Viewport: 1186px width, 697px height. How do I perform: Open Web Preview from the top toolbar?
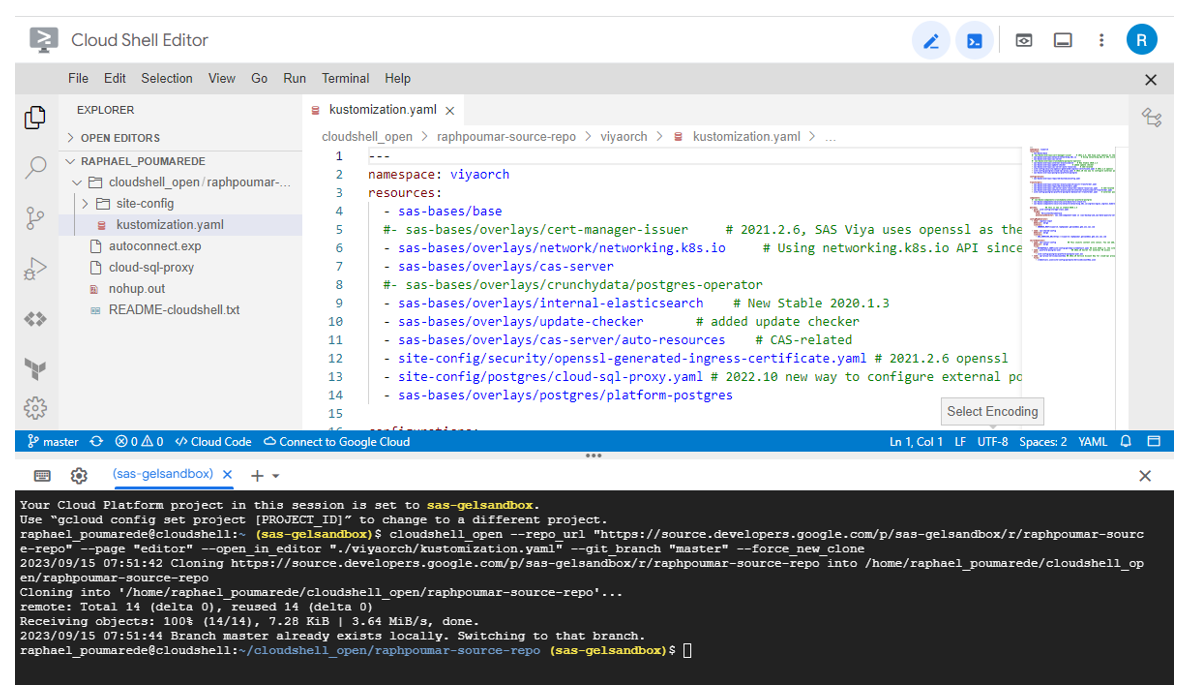pyautogui.click(x=1022, y=39)
